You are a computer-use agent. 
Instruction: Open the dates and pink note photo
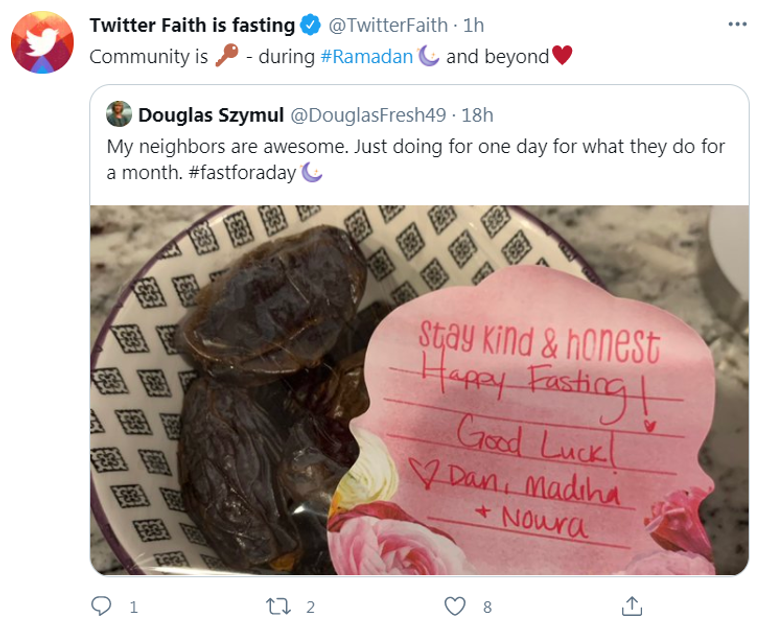point(419,390)
